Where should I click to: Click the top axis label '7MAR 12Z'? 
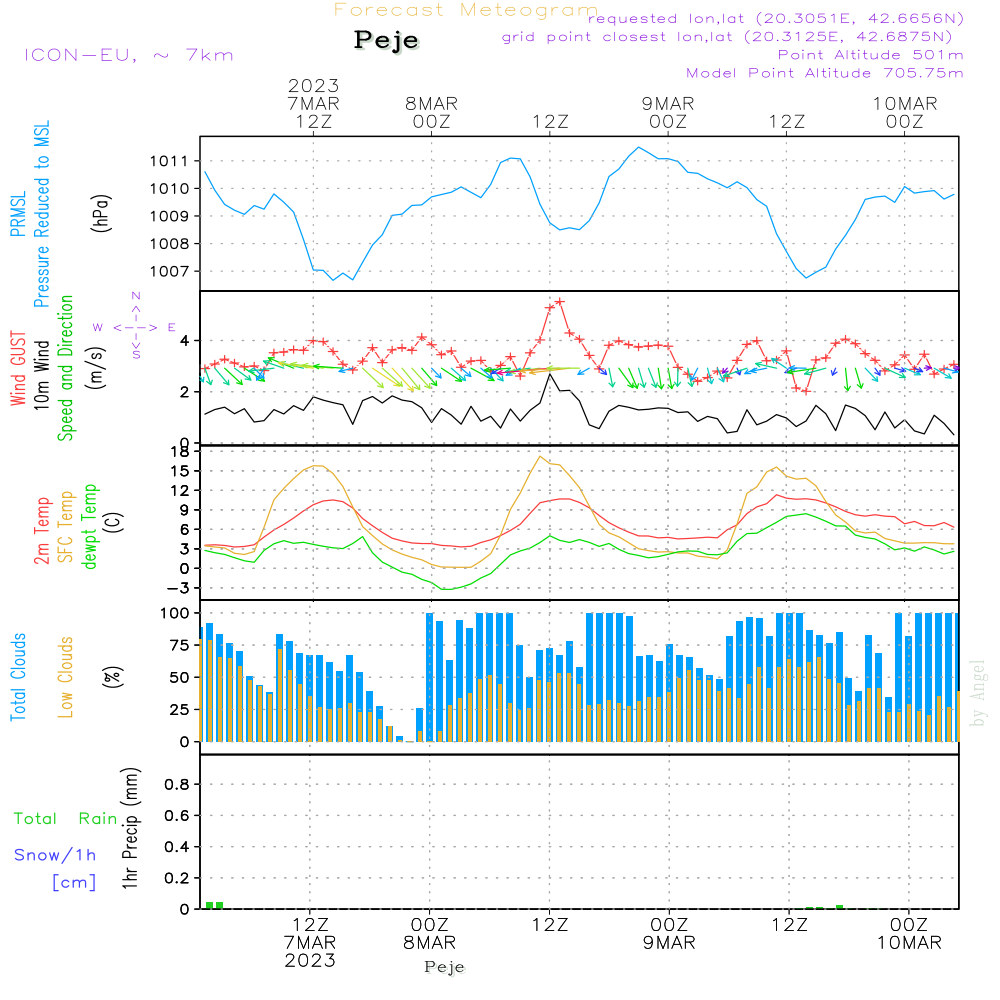tap(313, 112)
